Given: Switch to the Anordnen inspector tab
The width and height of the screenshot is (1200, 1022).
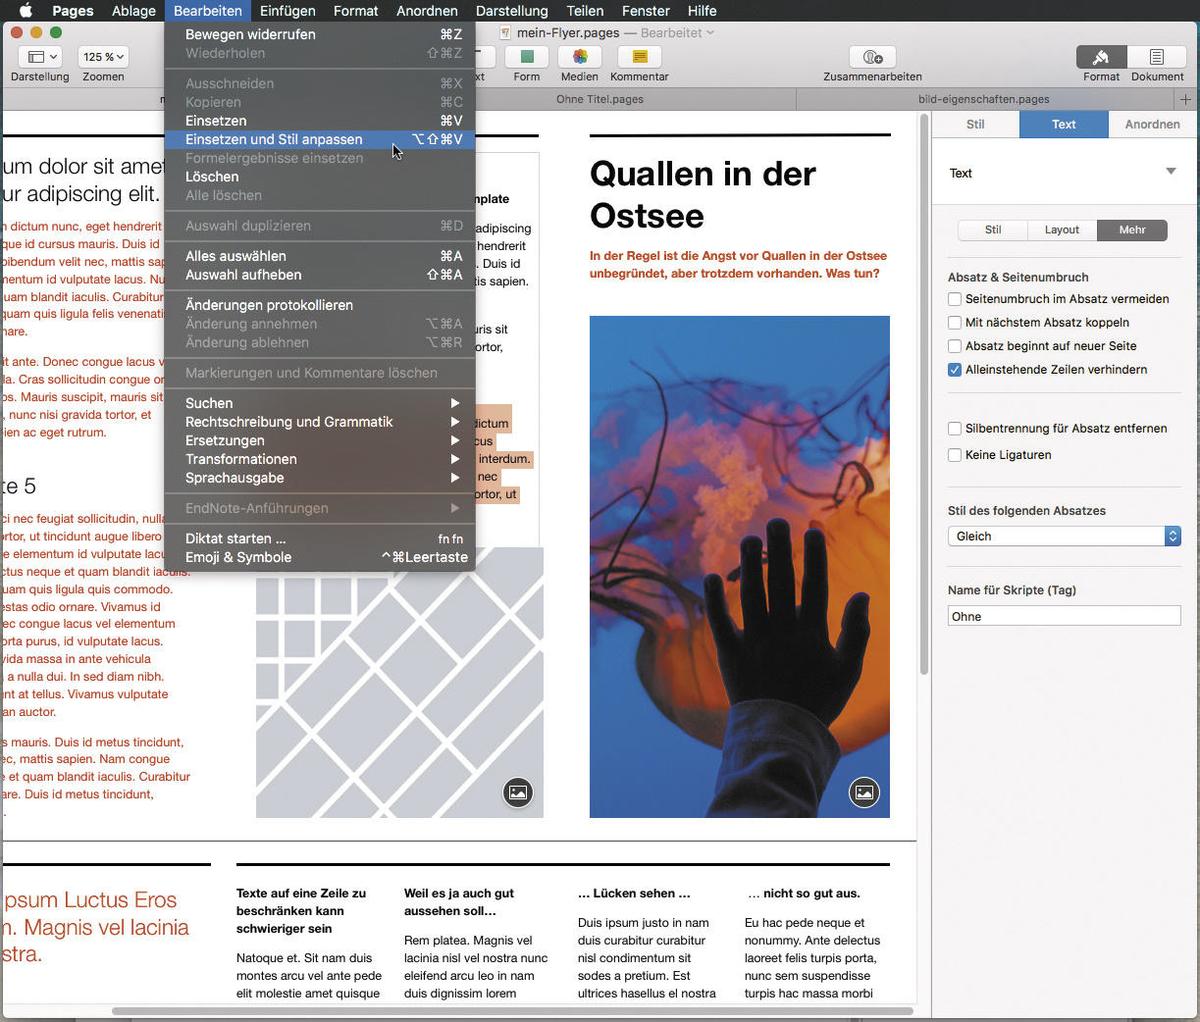Looking at the screenshot, I should pos(1152,124).
